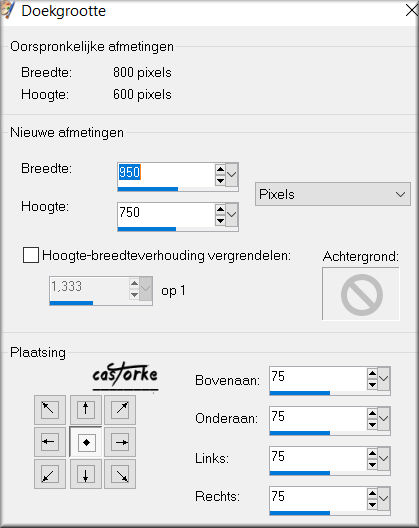Decrease Onderaan with the down spinner
Viewport: 419px width, 528px height.
tap(372, 425)
